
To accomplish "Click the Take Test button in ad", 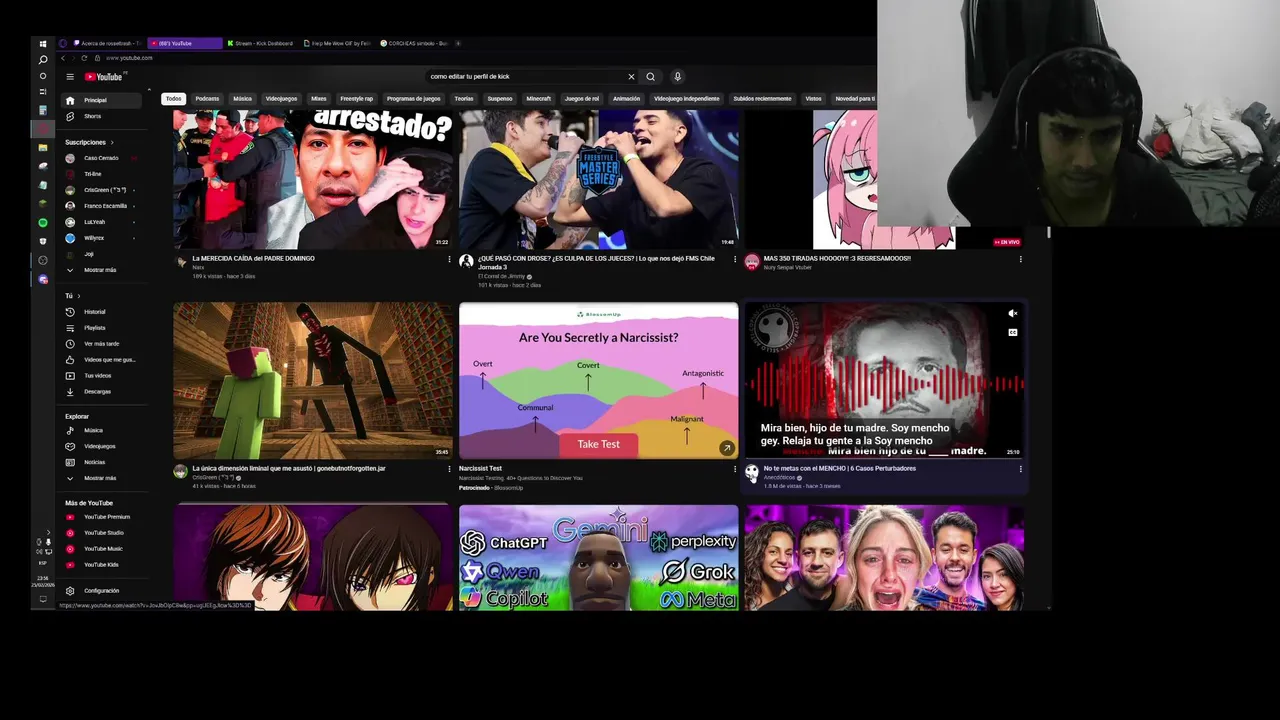I will pos(598,444).
